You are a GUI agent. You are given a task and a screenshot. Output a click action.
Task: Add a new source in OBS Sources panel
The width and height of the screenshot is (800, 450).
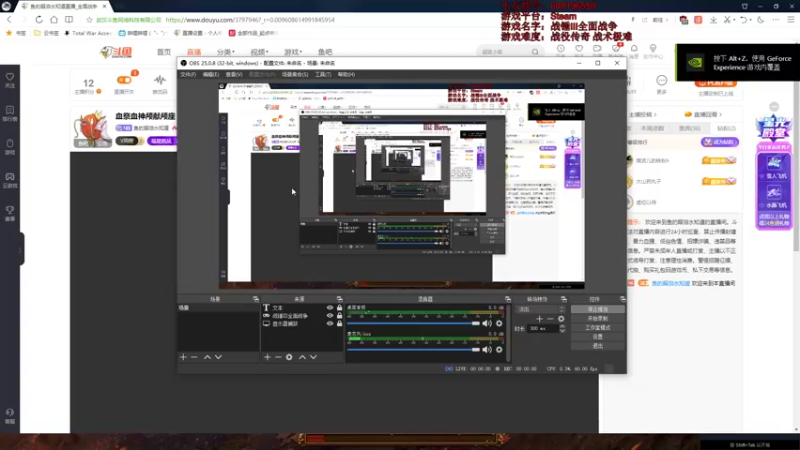pyautogui.click(x=267, y=357)
